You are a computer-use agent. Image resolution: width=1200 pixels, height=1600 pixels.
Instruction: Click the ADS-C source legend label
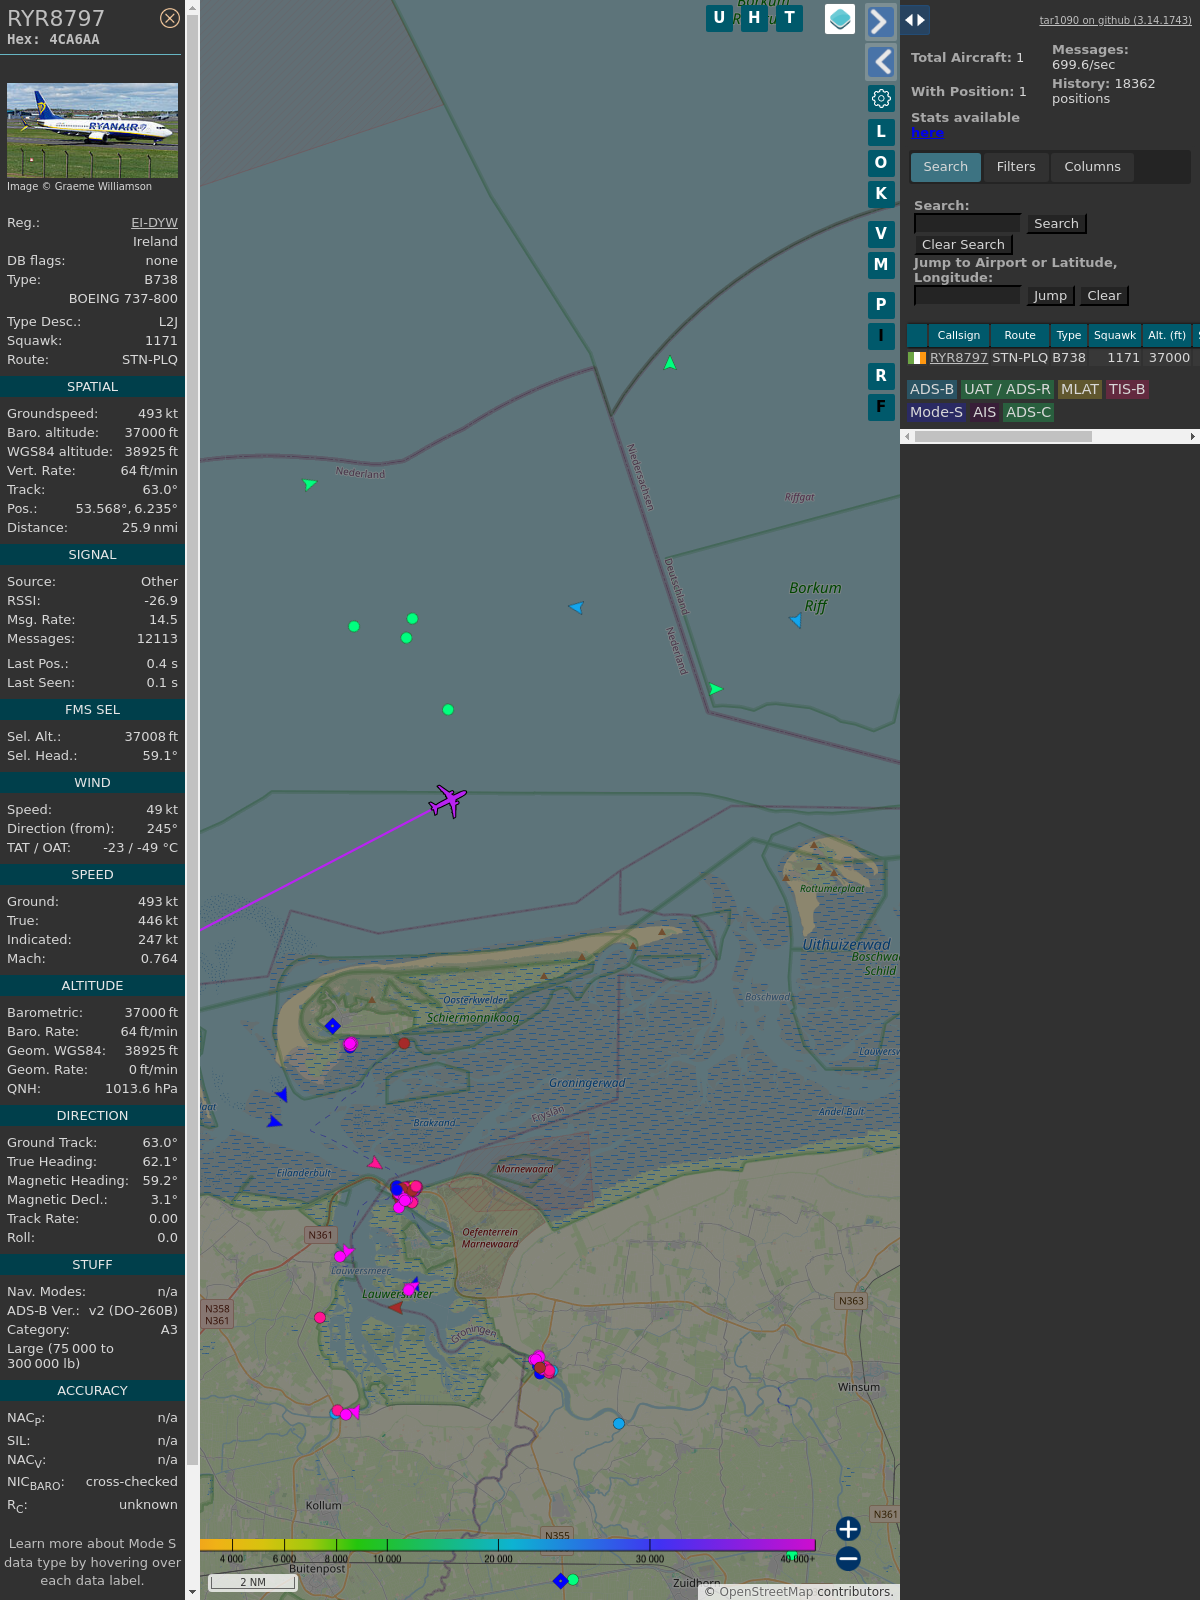(1029, 412)
